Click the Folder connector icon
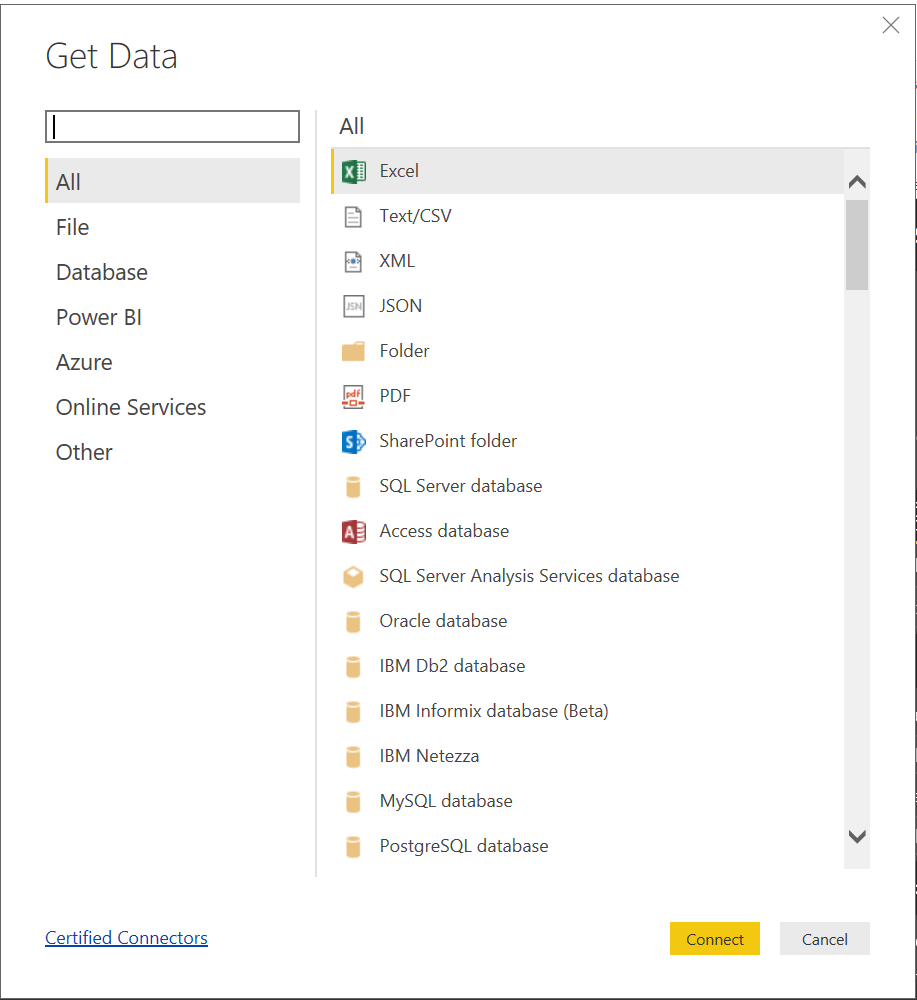Screen dimensions: 917x1000 coord(353,351)
